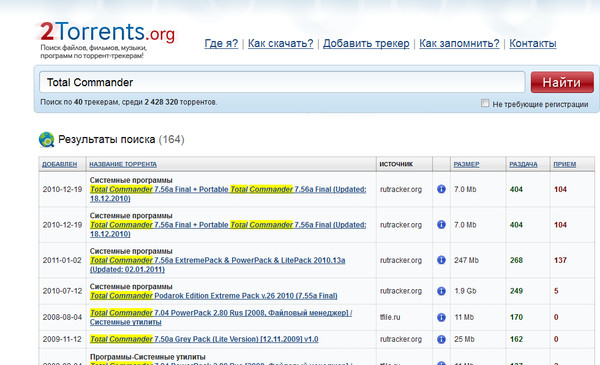Open info icon for Podarok Edition torrent
The width and height of the screenshot is (600, 365).
[x=441, y=291]
